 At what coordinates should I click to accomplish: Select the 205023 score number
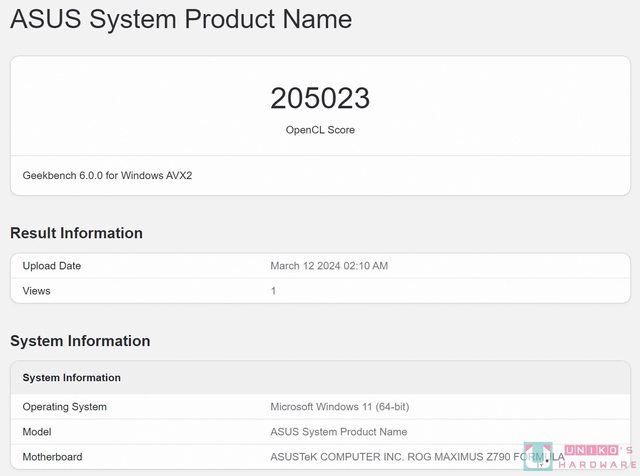pyautogui.click(x=320, y=98)
